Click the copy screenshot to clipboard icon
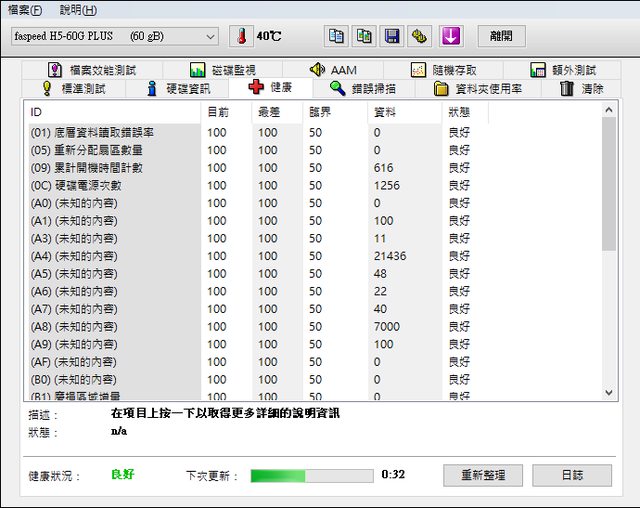The width and height of the screenshot is (640, 508). click(365, 36)
